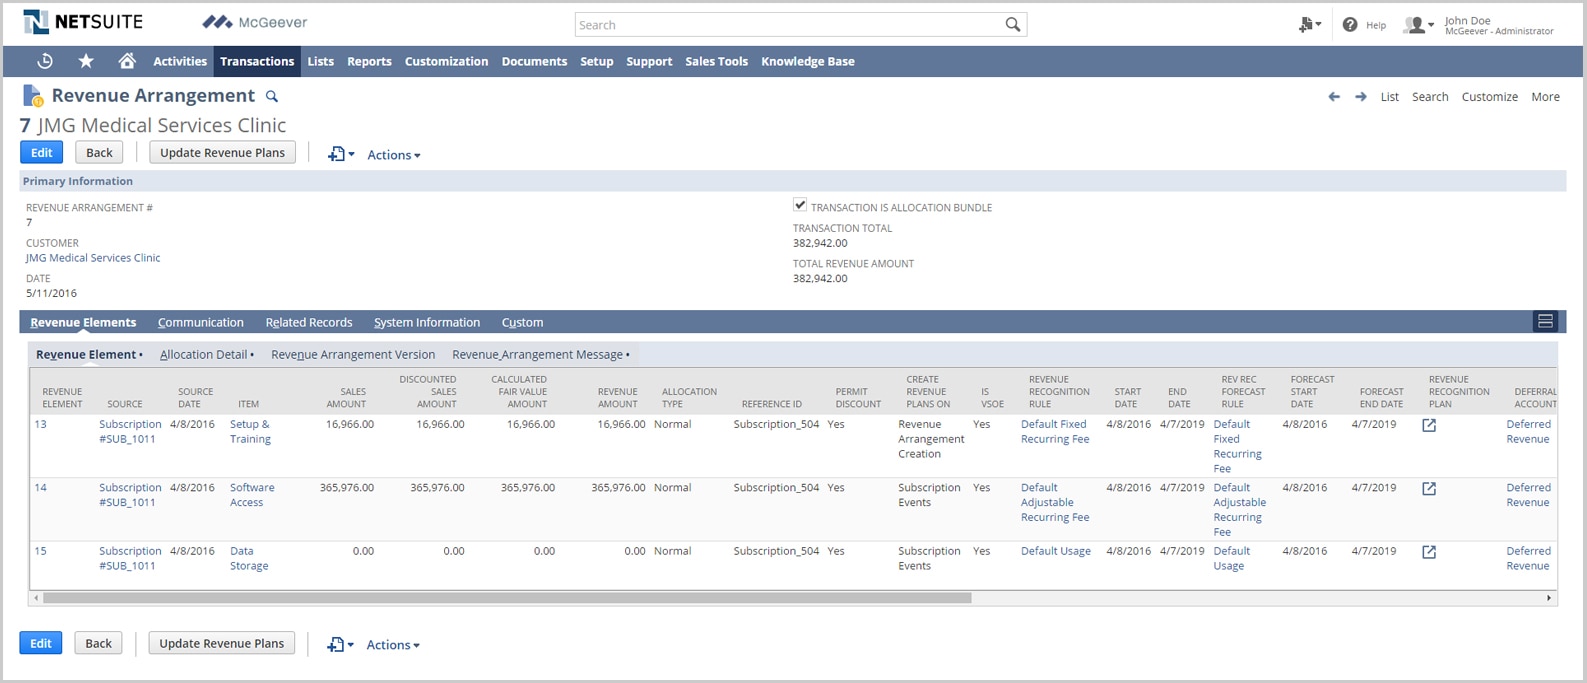1587x683 pixels.
Task: Switch to the System Information tab
Action: tap(427, 322)
